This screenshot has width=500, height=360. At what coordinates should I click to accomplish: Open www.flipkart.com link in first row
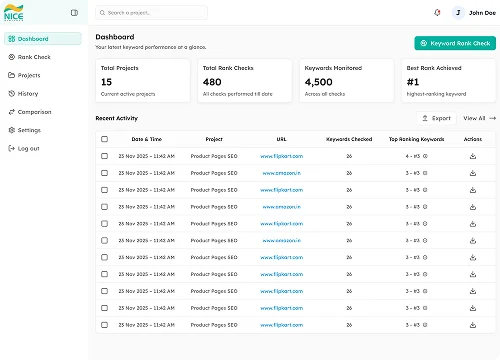282,156
